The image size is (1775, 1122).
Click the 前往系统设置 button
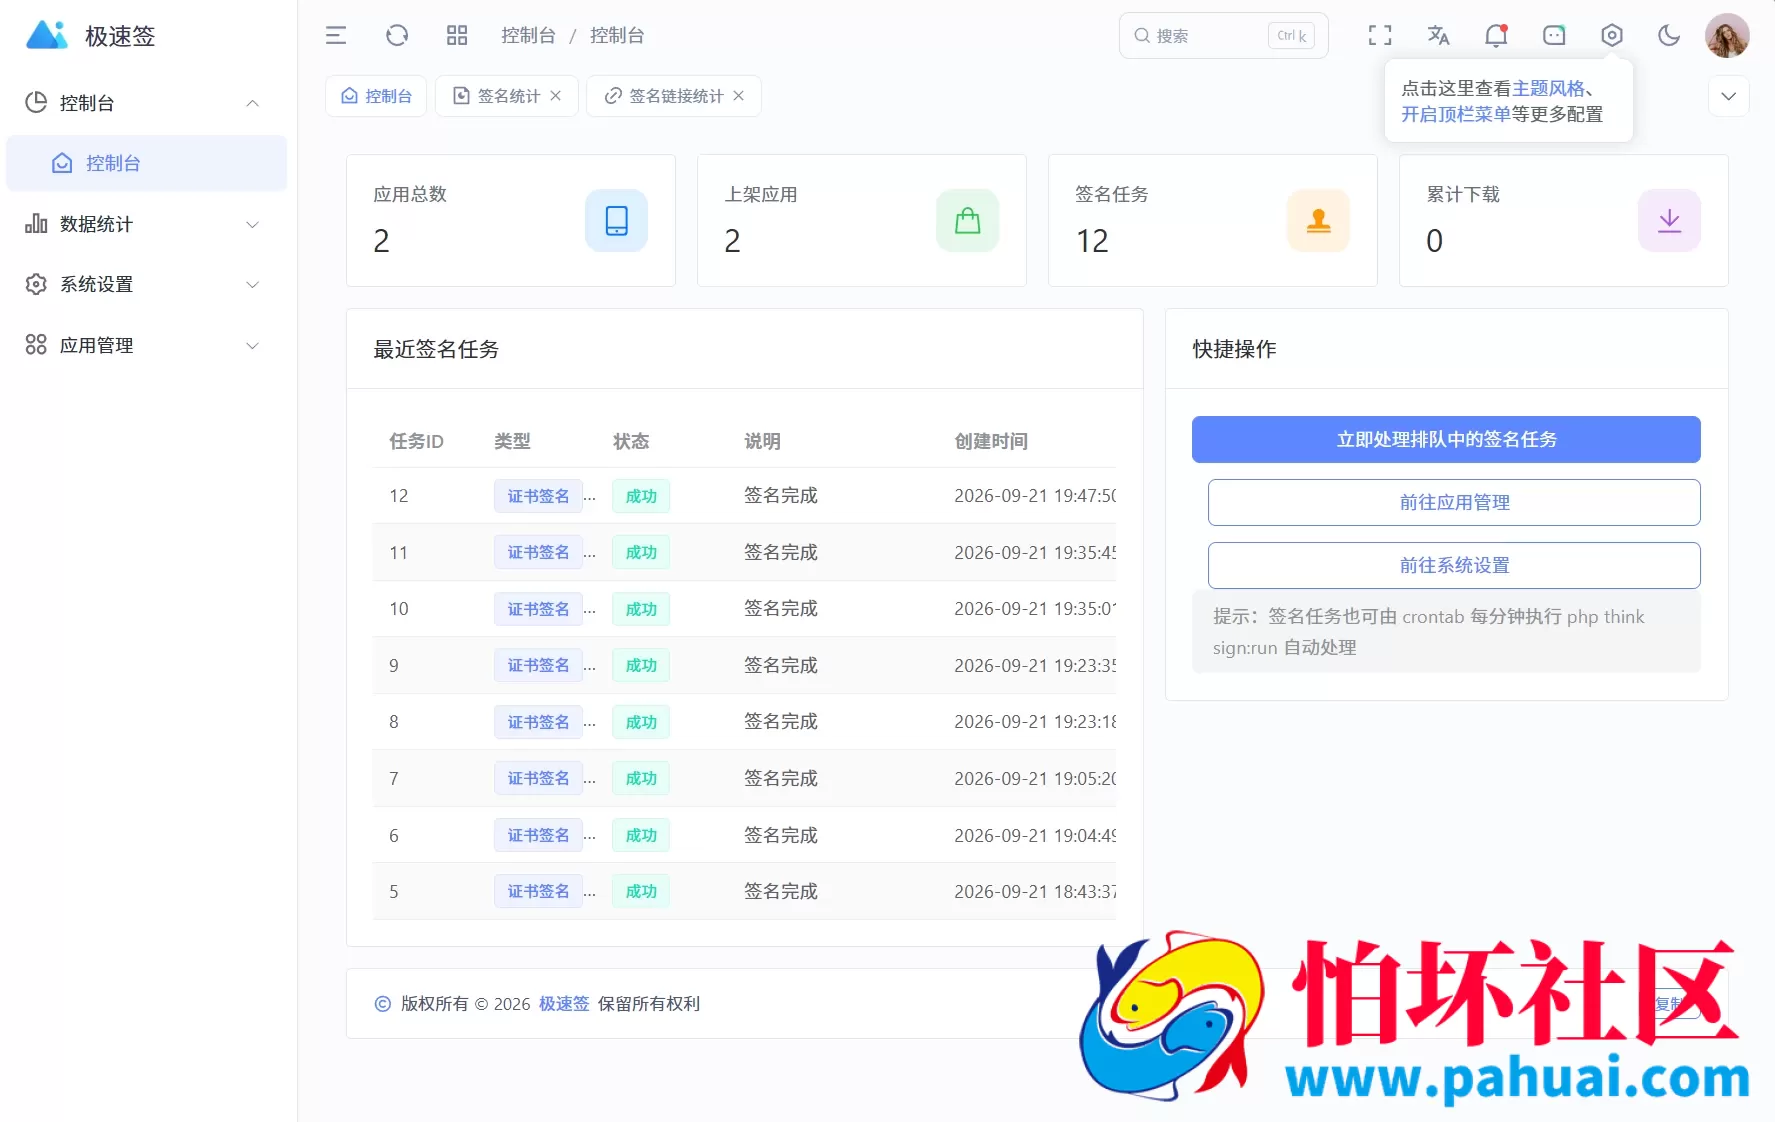click(1454, 565)
